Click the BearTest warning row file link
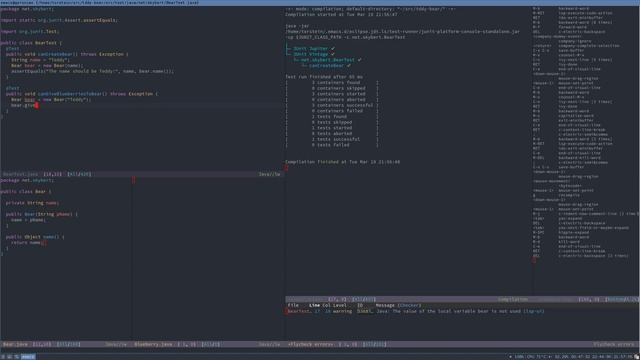The width and height of the screenshot is (640, 360). coord(299,311)
